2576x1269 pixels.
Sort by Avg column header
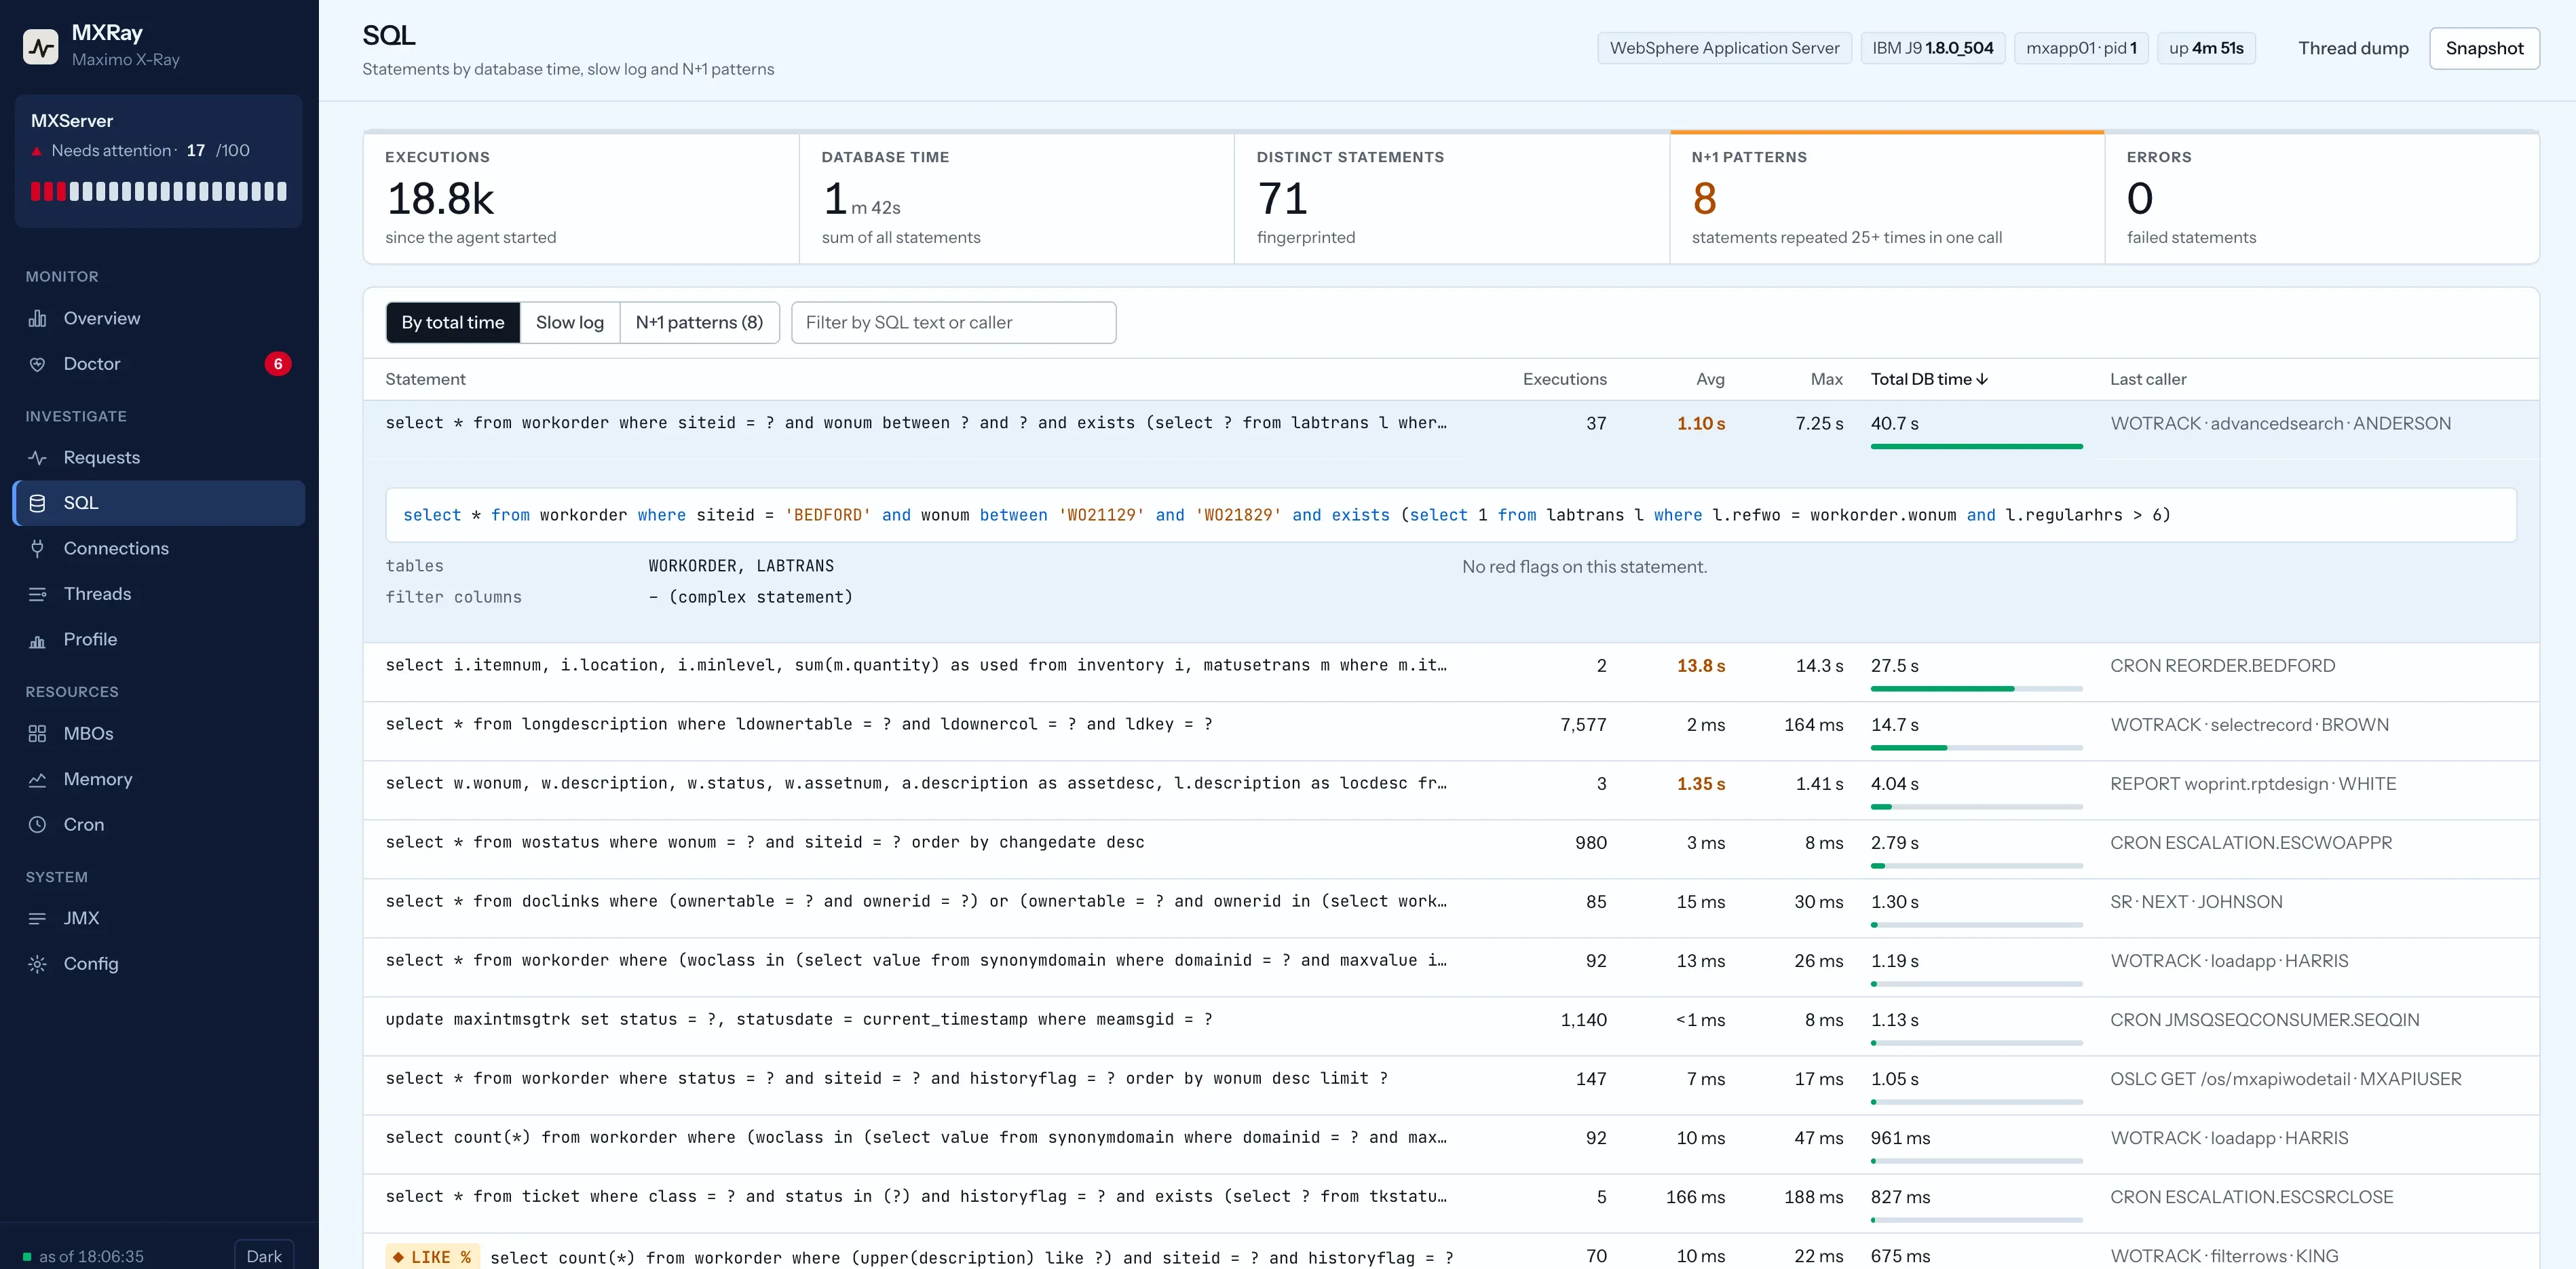coord(1710,379)
